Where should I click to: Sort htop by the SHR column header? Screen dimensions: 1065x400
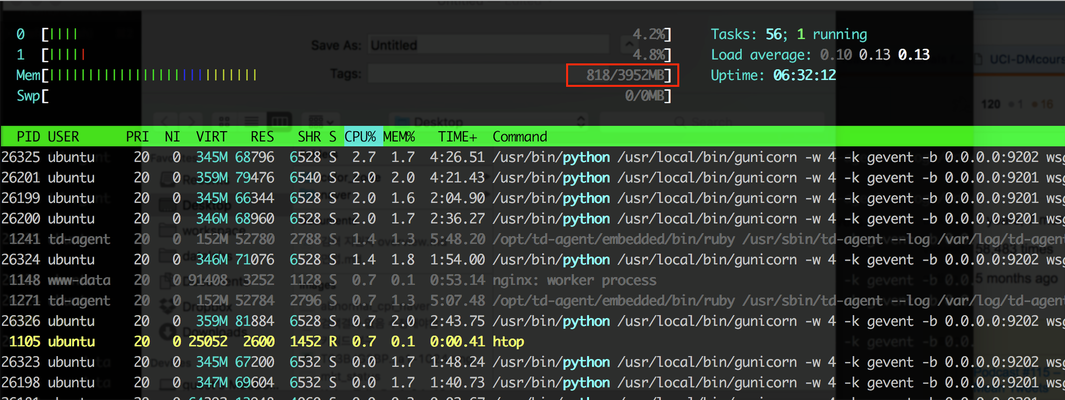[x=309, y=137]
